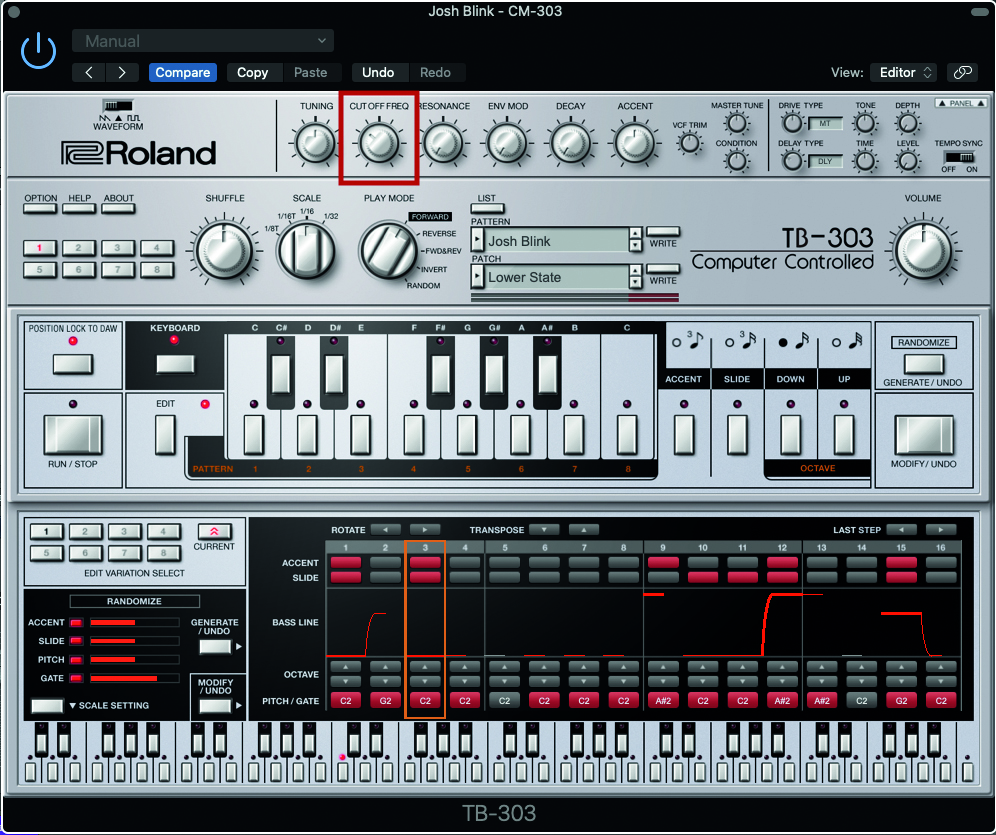Click the Transpose down arrow
Viewport: 996px width, 835px height.
coord(544,529)
